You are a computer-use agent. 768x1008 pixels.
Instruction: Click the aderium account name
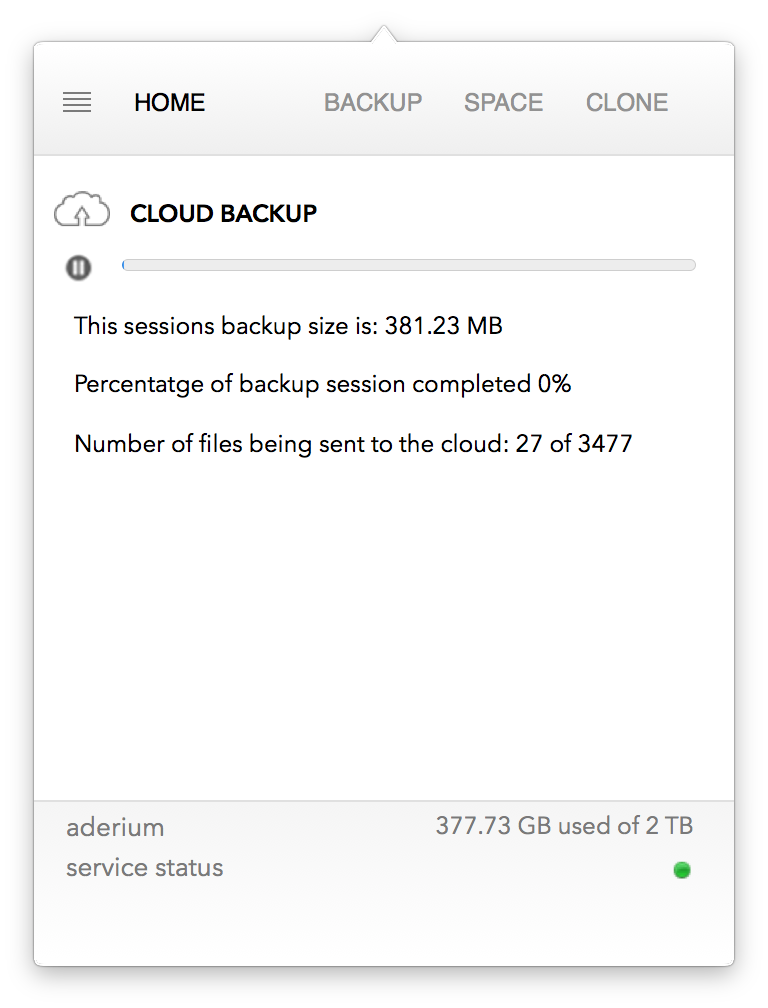tap(115, 827)
